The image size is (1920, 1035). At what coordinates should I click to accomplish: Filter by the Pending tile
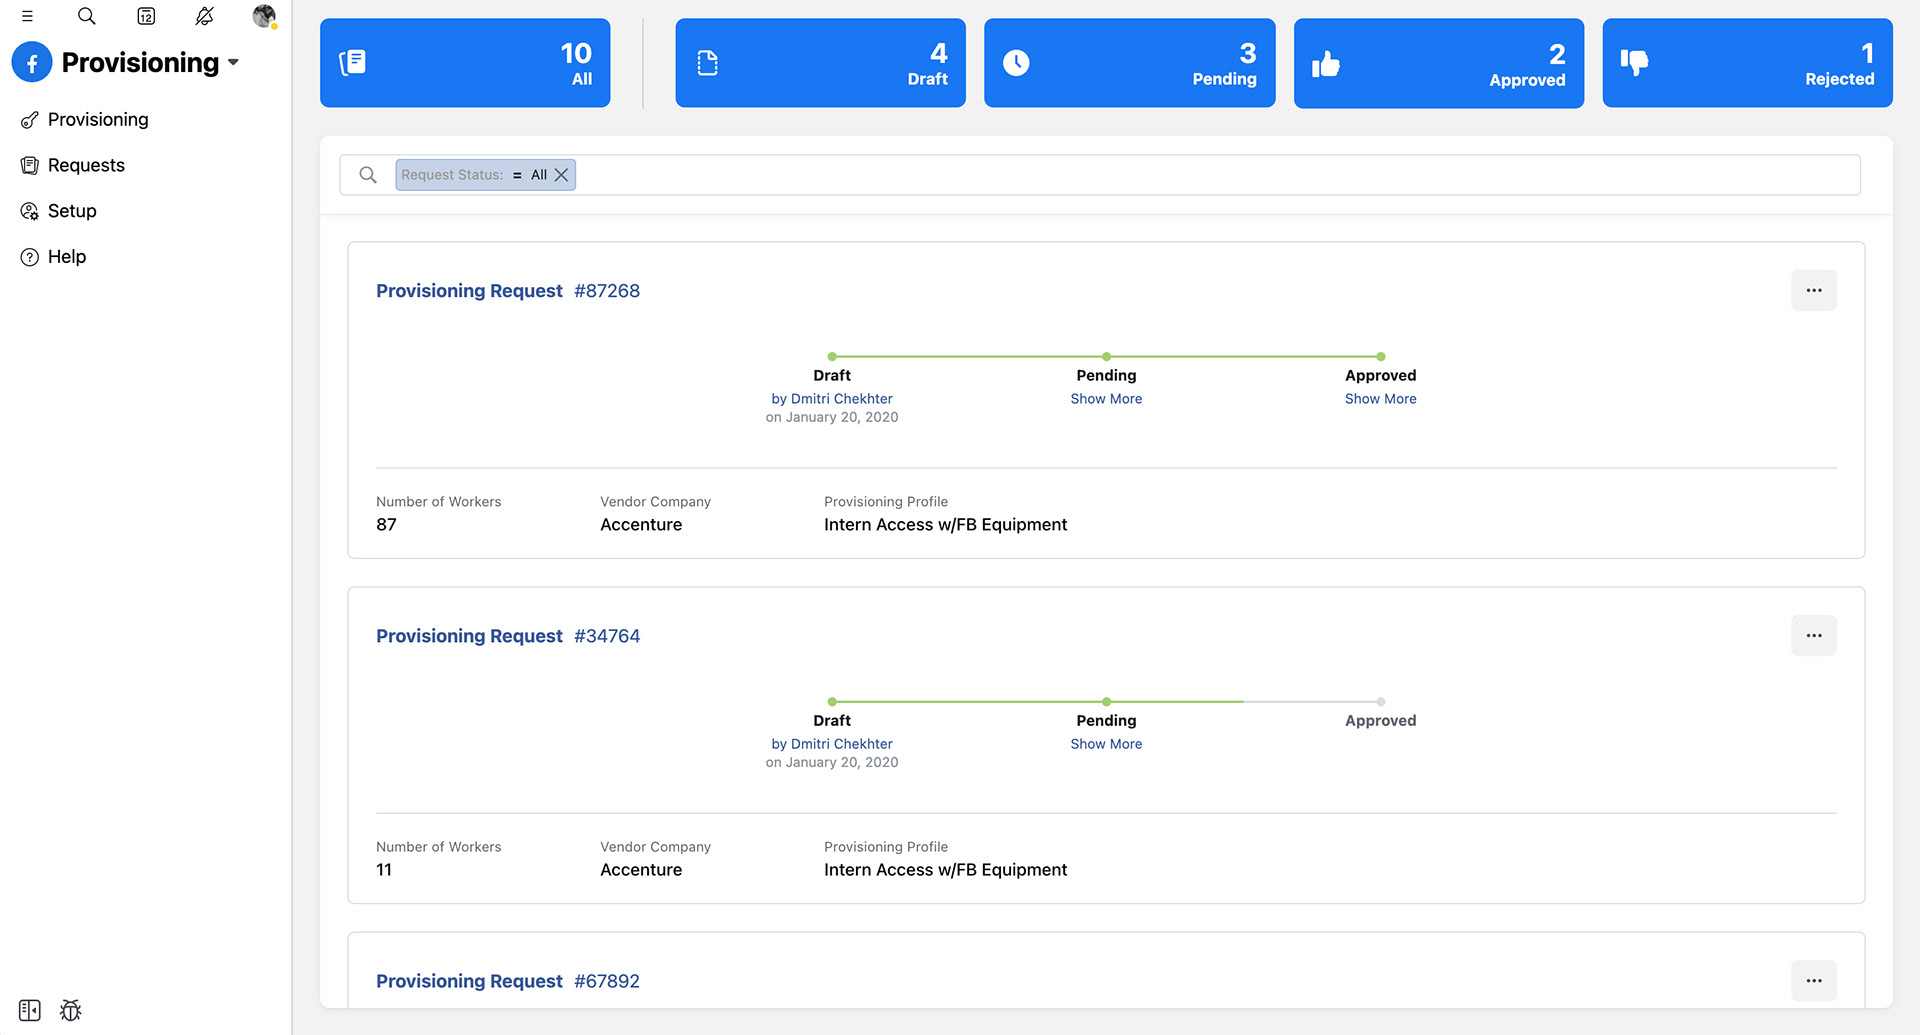point(1129,63)
